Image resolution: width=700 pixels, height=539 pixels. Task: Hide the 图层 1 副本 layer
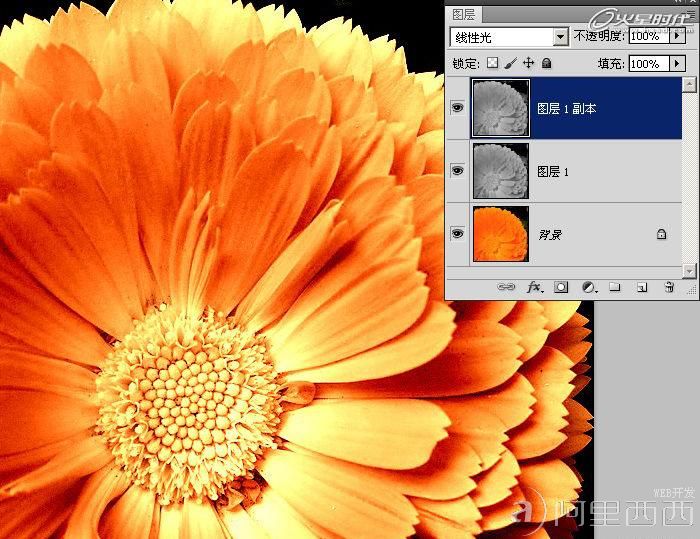[x=458, y=108]
